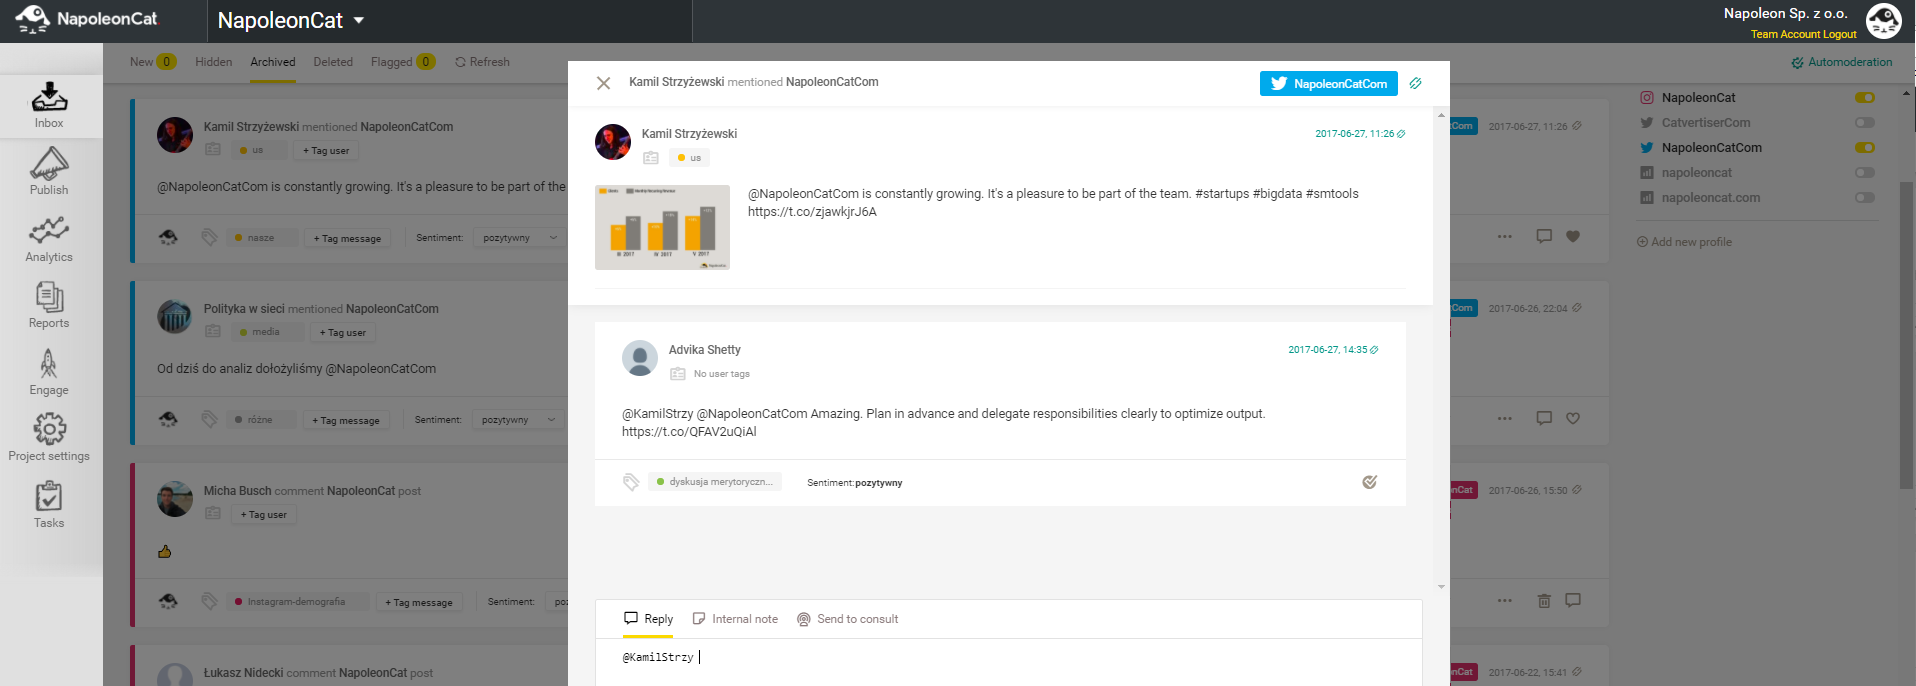
Task: Select the Deleted inbox tab
Action: (333, 62)
